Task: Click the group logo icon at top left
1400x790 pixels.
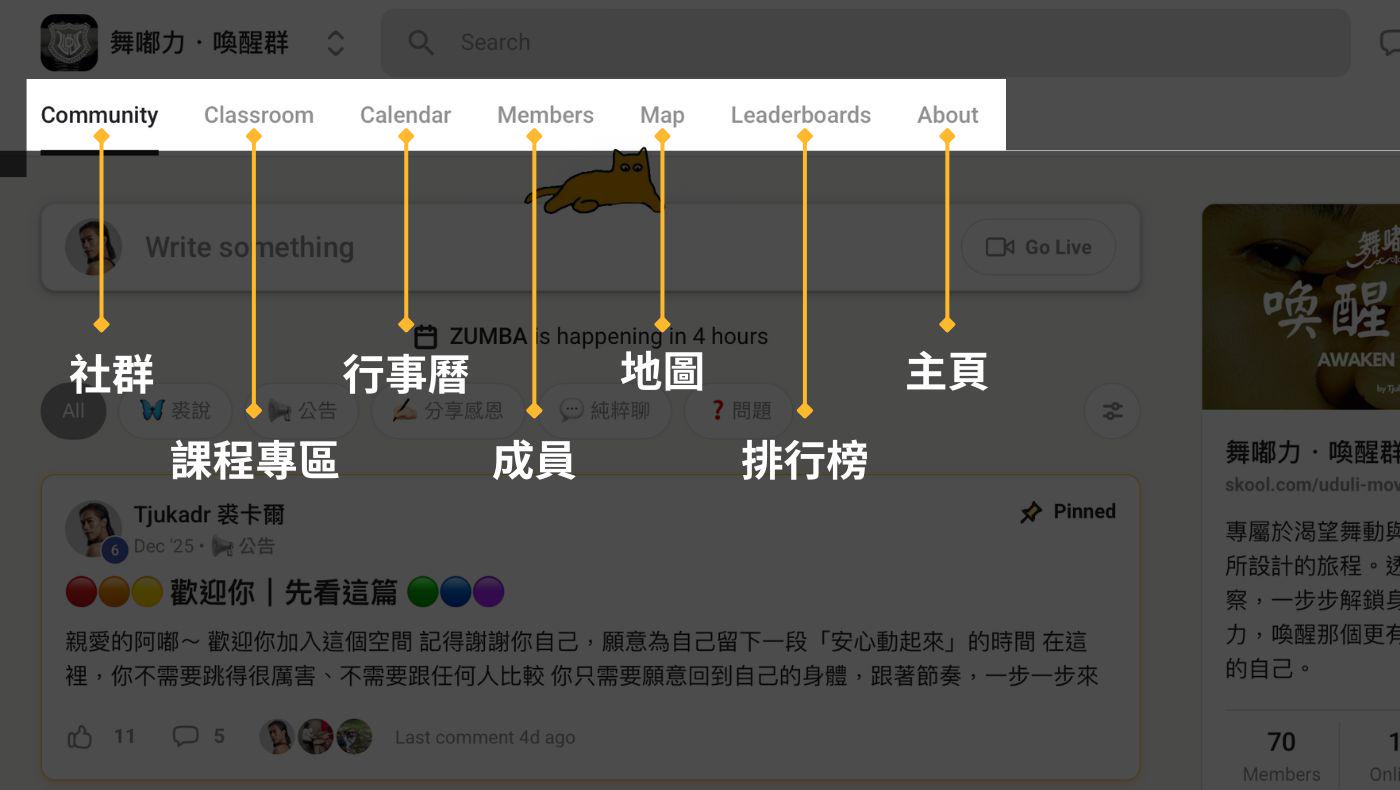Action: [69, 43]
